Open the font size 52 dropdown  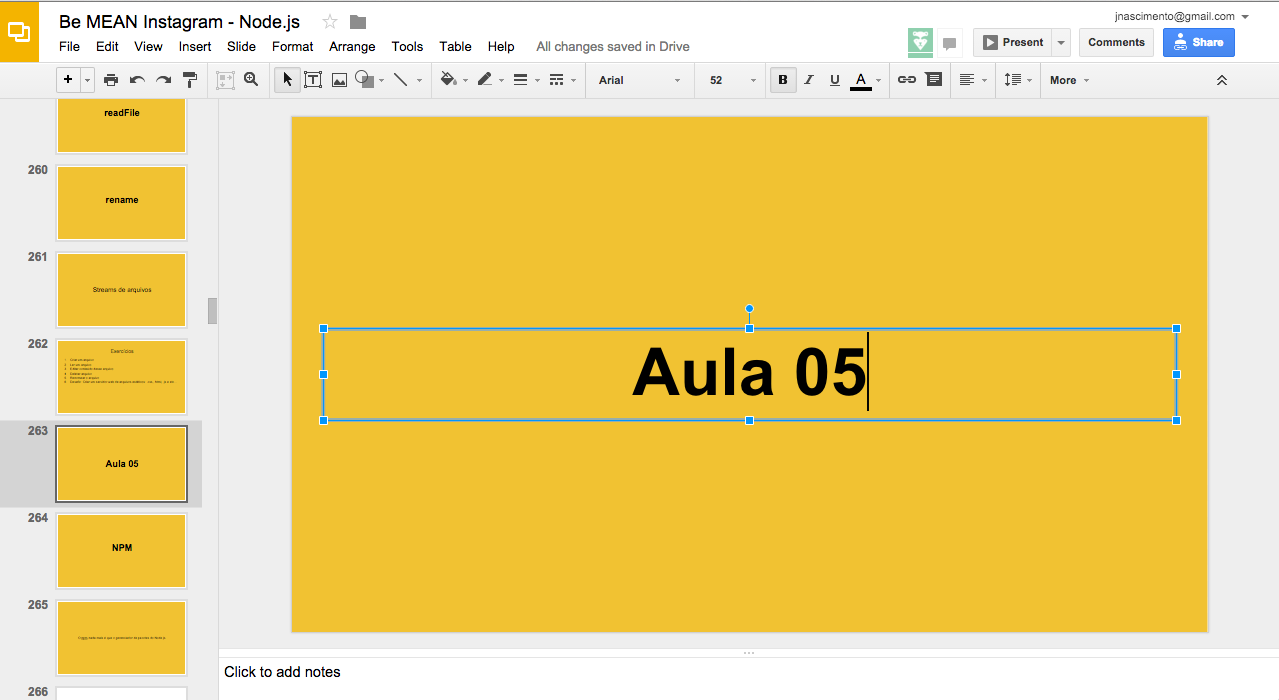(733, 80)
